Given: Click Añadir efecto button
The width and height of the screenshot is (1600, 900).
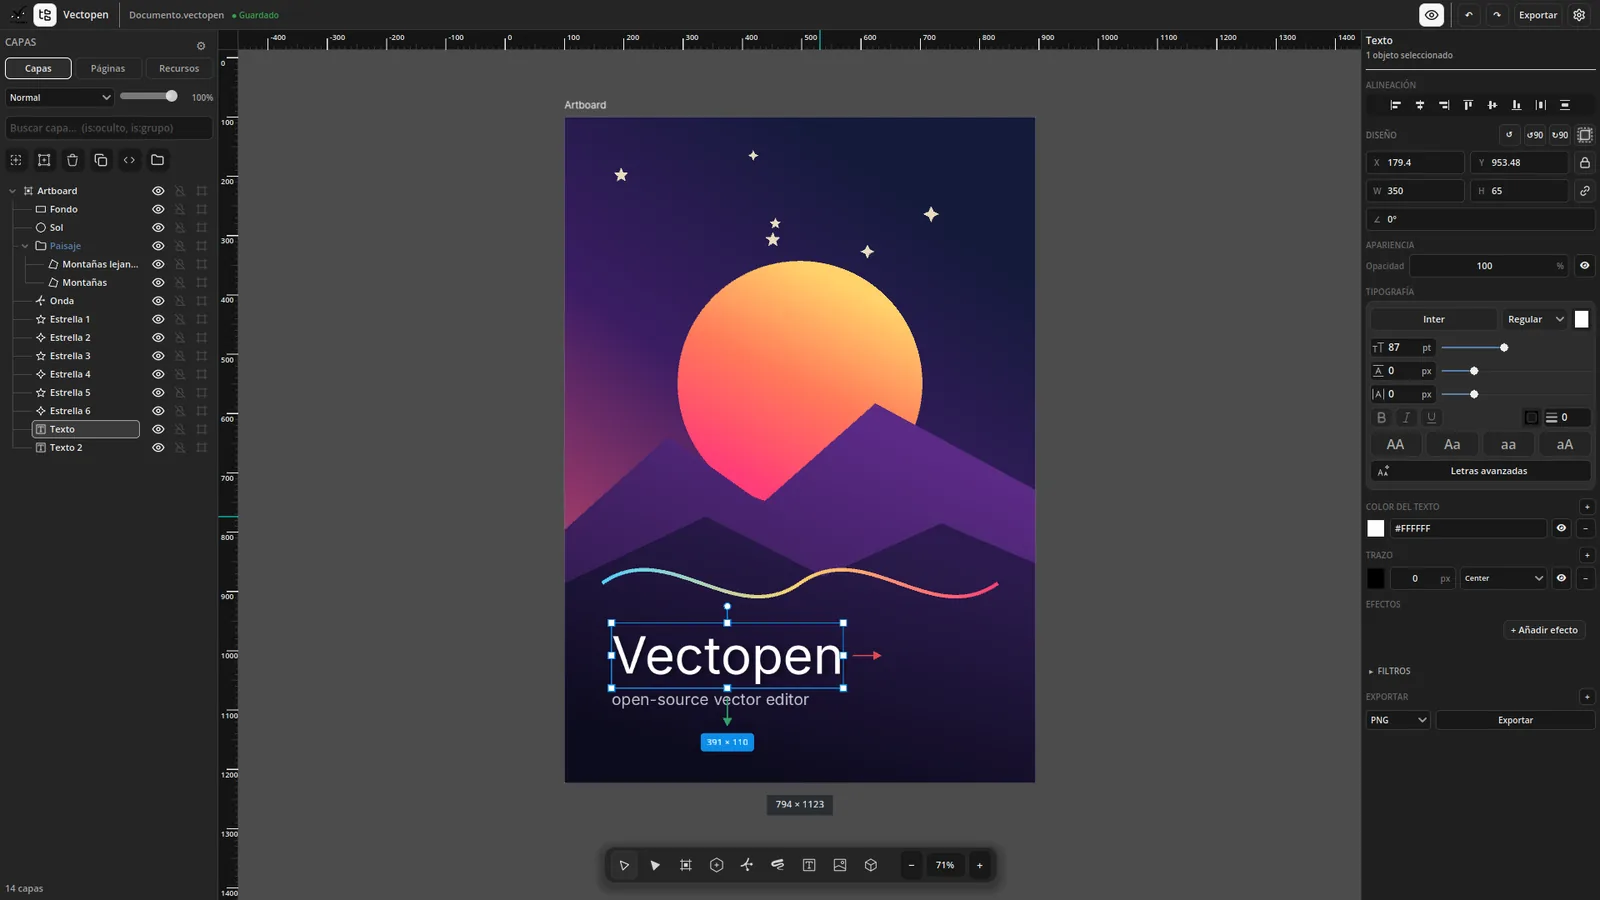Looking at the screenshot, I should coord(1544,630).
